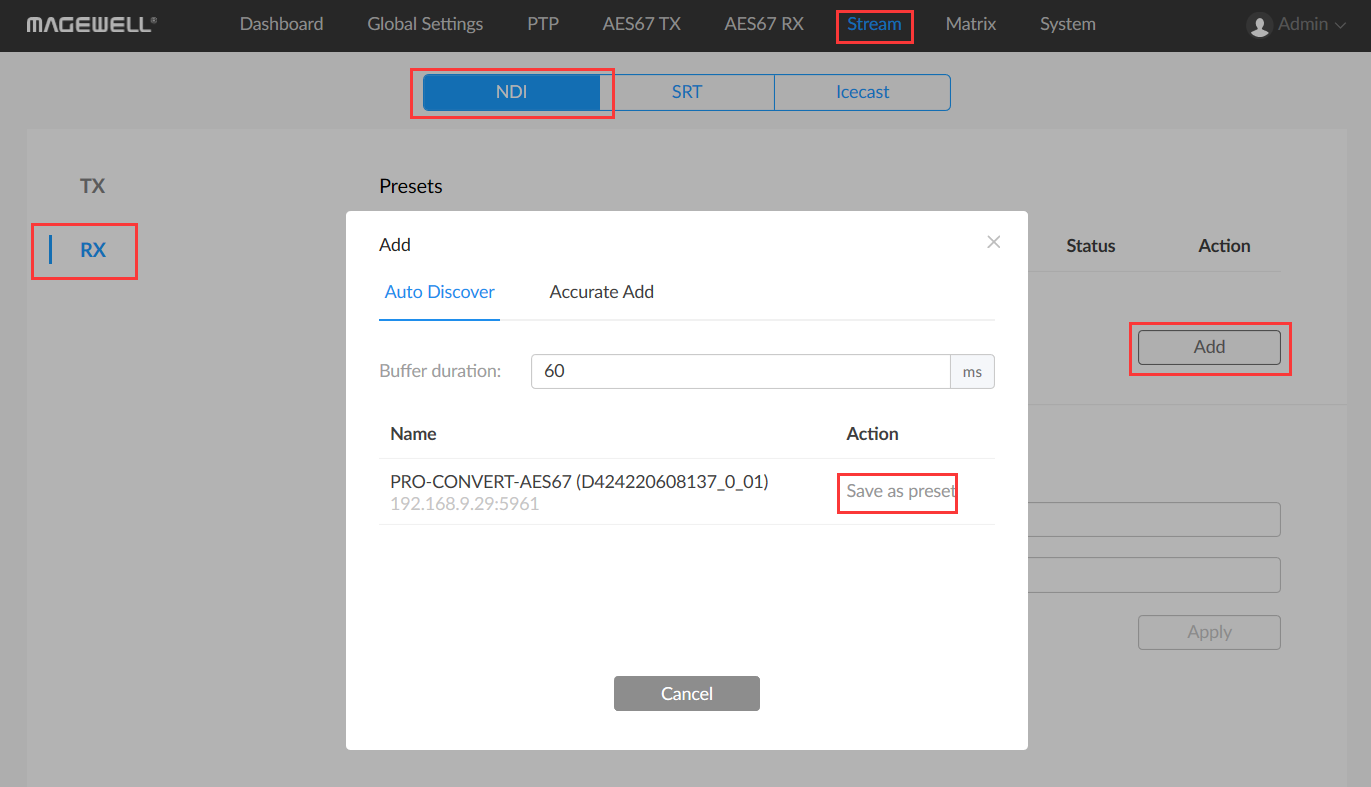This screenshot has height=787, width=1371.
Task: Select the RX view
Action: pos(91,251)
